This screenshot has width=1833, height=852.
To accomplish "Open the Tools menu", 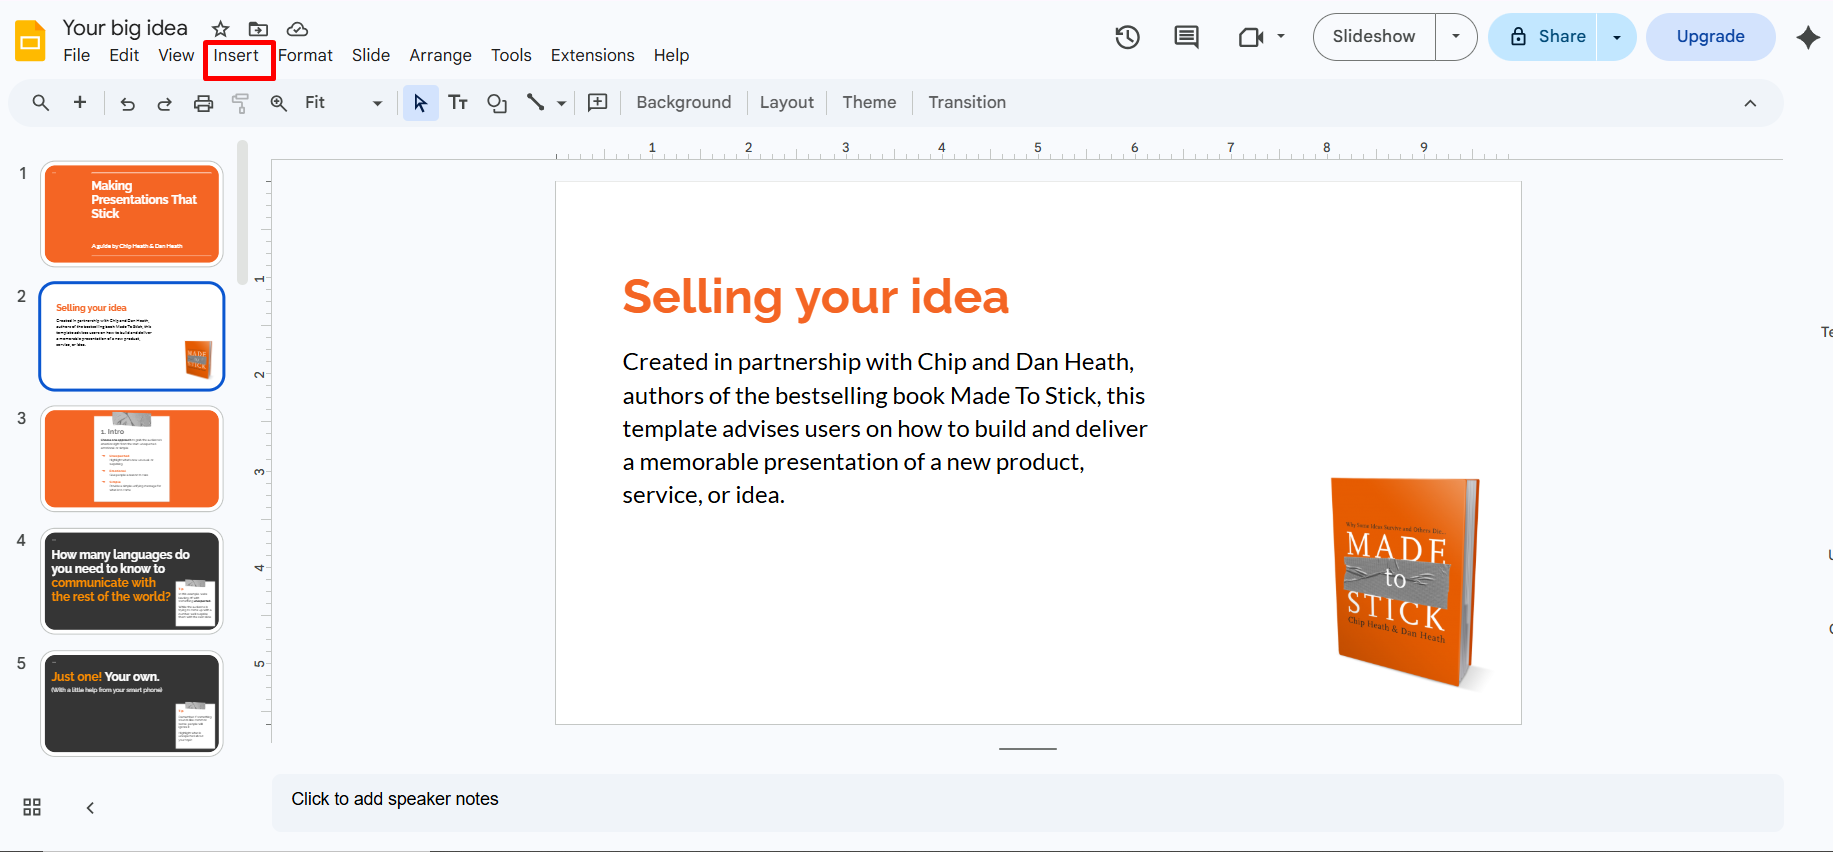I will [511, 55].
